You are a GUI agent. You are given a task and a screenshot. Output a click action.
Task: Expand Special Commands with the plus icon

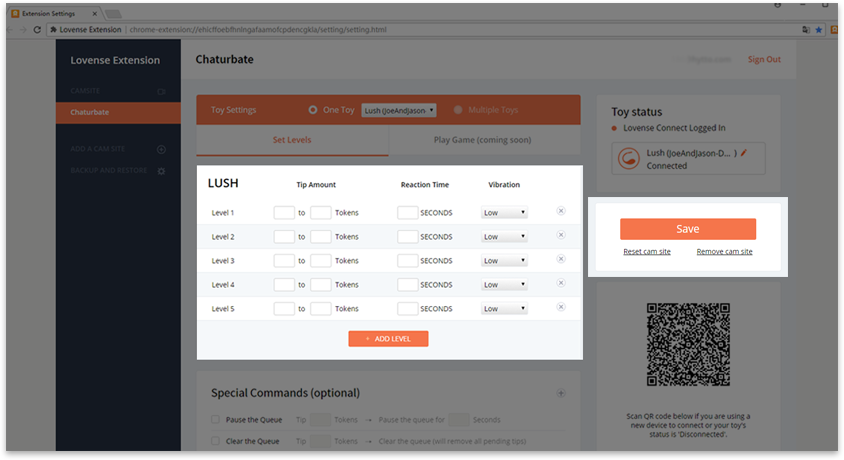click(561, 393)
